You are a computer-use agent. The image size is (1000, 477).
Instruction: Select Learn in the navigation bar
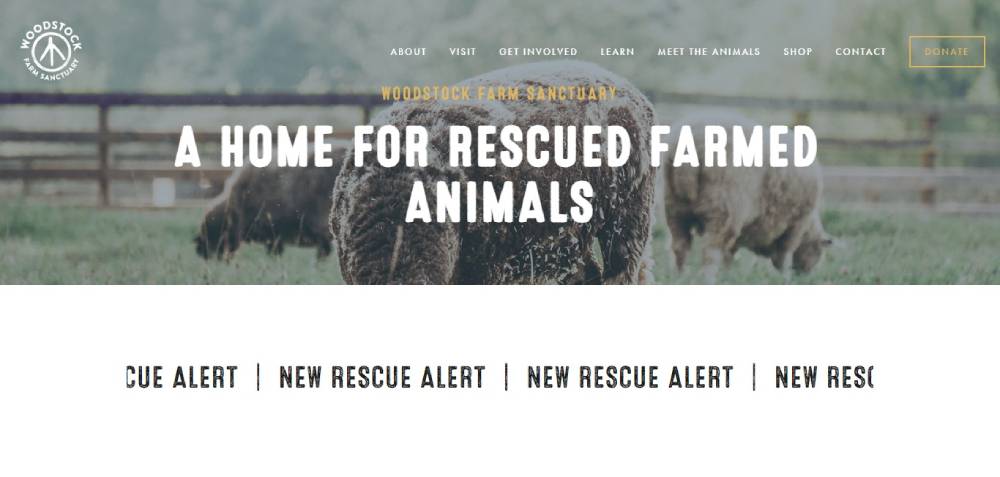tap(617, 52)
